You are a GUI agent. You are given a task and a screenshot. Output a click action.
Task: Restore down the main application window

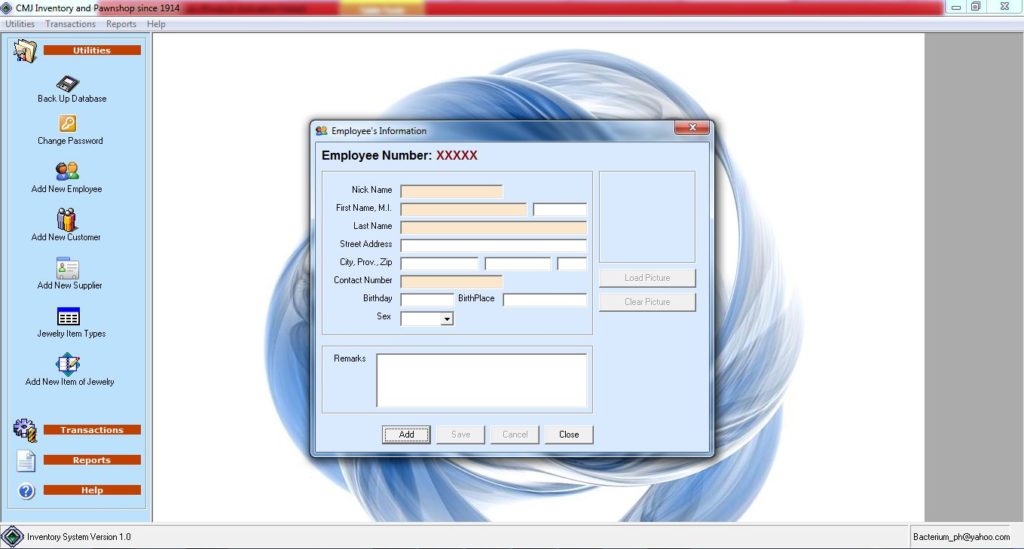[x=976, y=7]
